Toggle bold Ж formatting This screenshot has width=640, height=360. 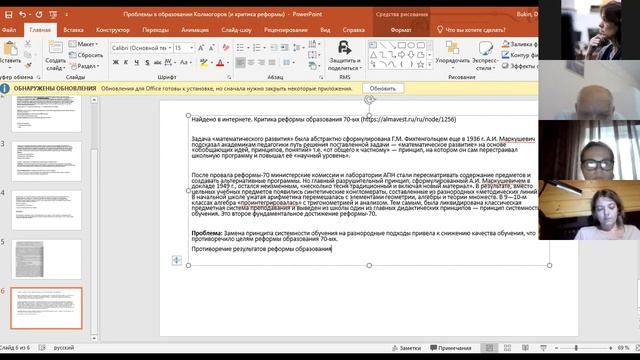tap(116, 62)
